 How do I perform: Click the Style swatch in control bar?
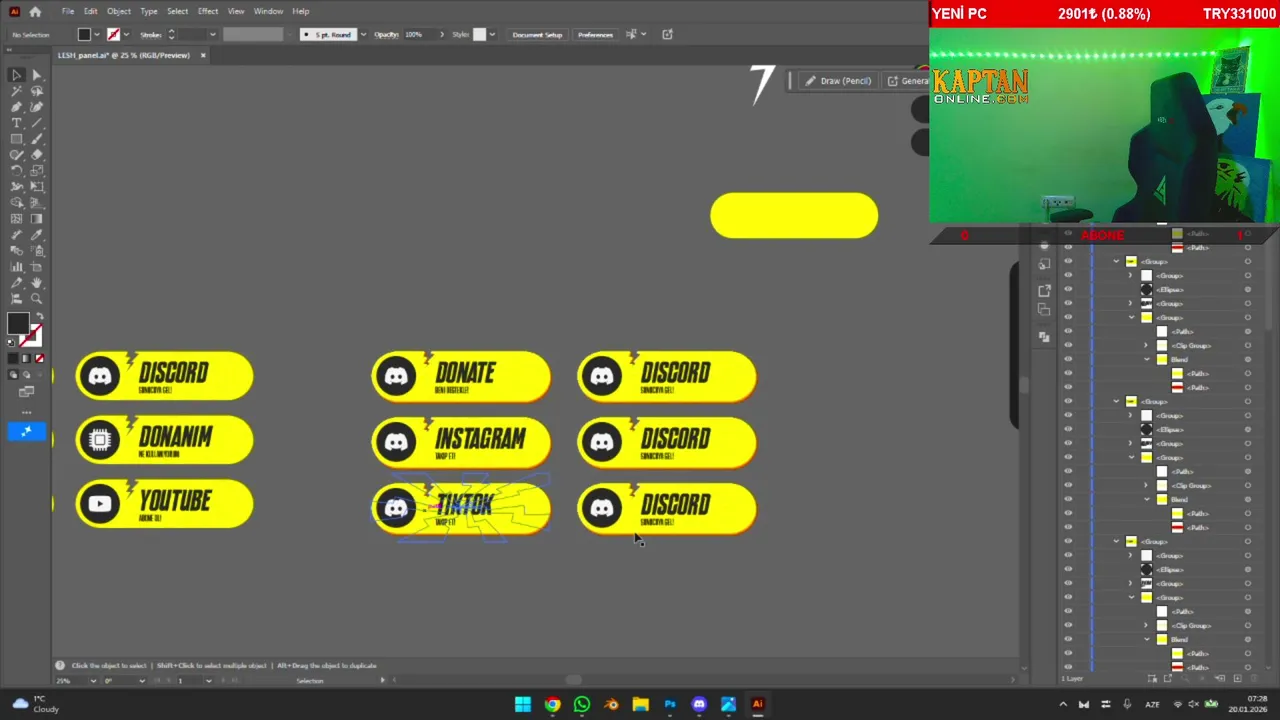pos(479,34)
